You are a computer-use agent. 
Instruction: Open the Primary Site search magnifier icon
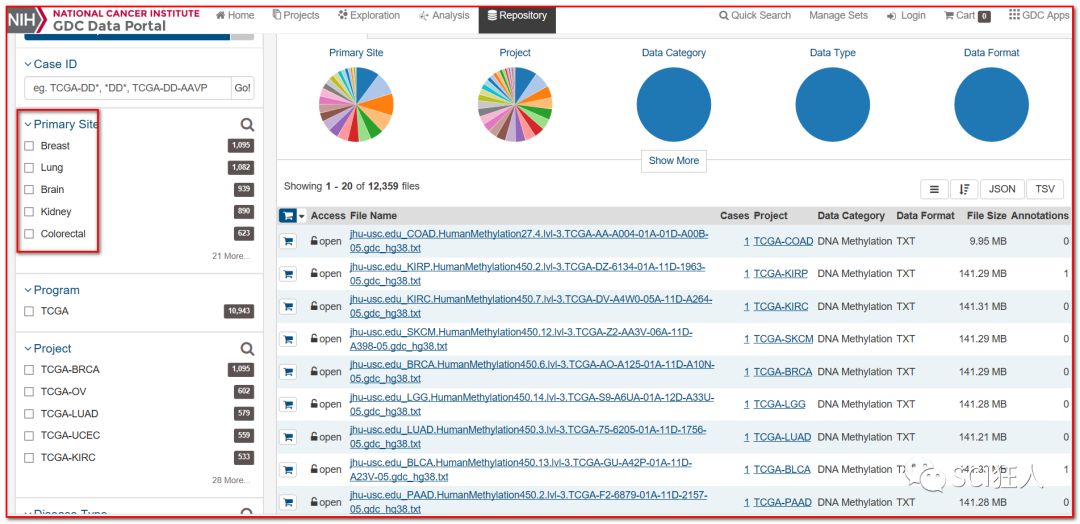pyautogui.click(x=247, y=125)
